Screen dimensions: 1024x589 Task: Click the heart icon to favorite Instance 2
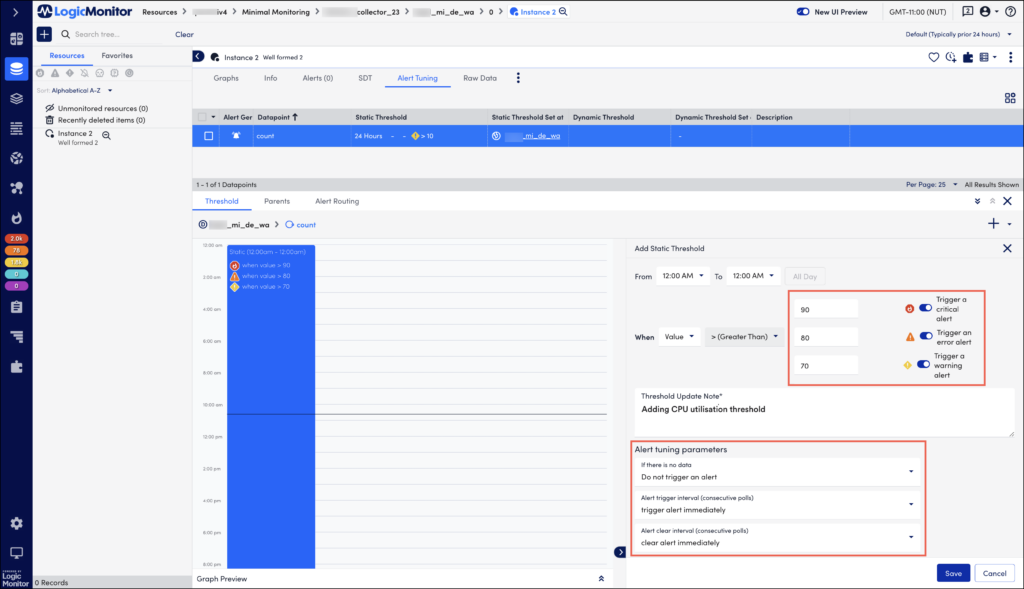(934, 57)
